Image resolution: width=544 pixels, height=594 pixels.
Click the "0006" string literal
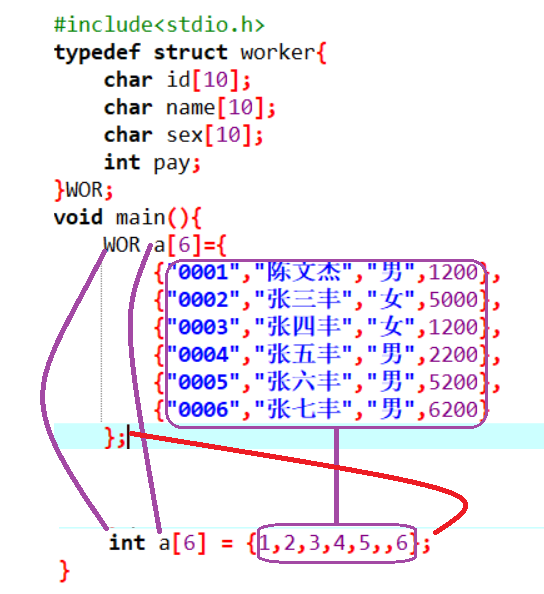tap(203, 410)
